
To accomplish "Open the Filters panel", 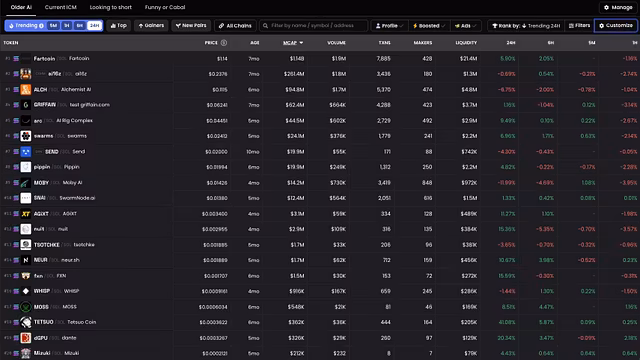I will (579, 26).
